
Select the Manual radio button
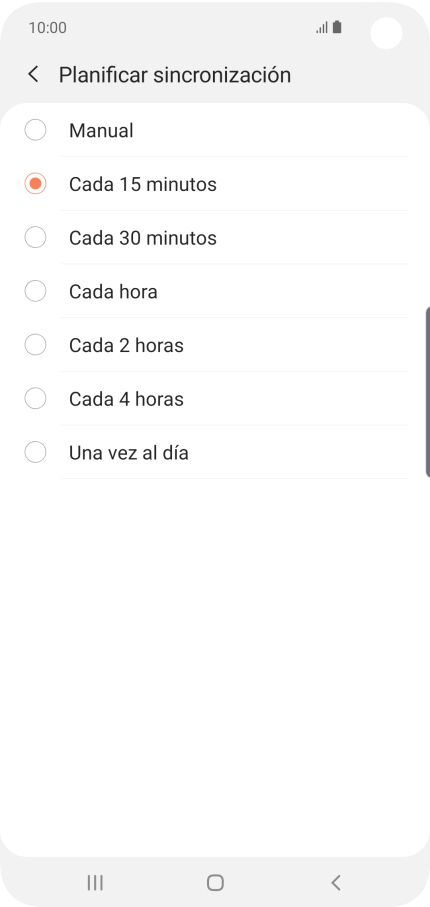pos(35,130)
